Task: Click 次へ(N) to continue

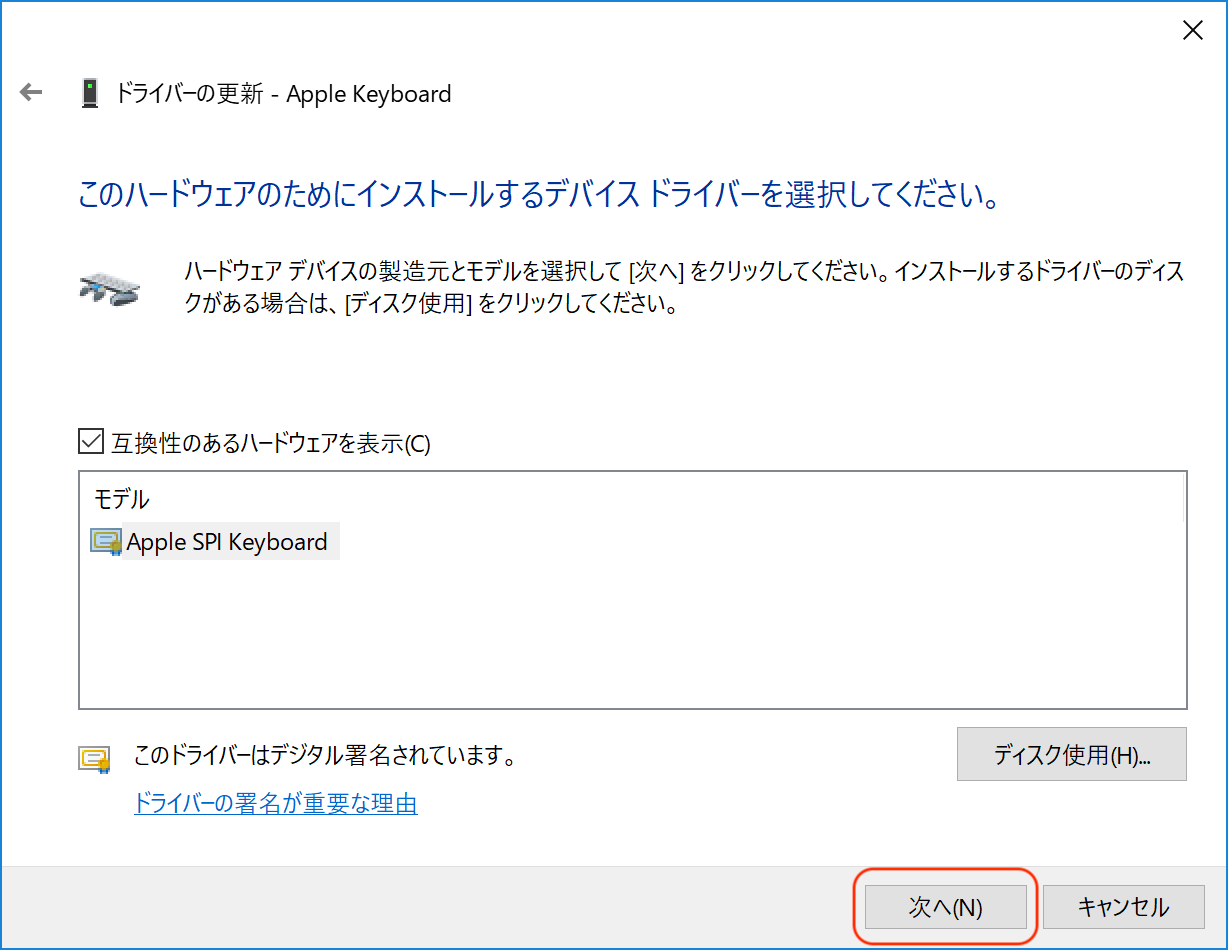Action: (x=945, y=907)
